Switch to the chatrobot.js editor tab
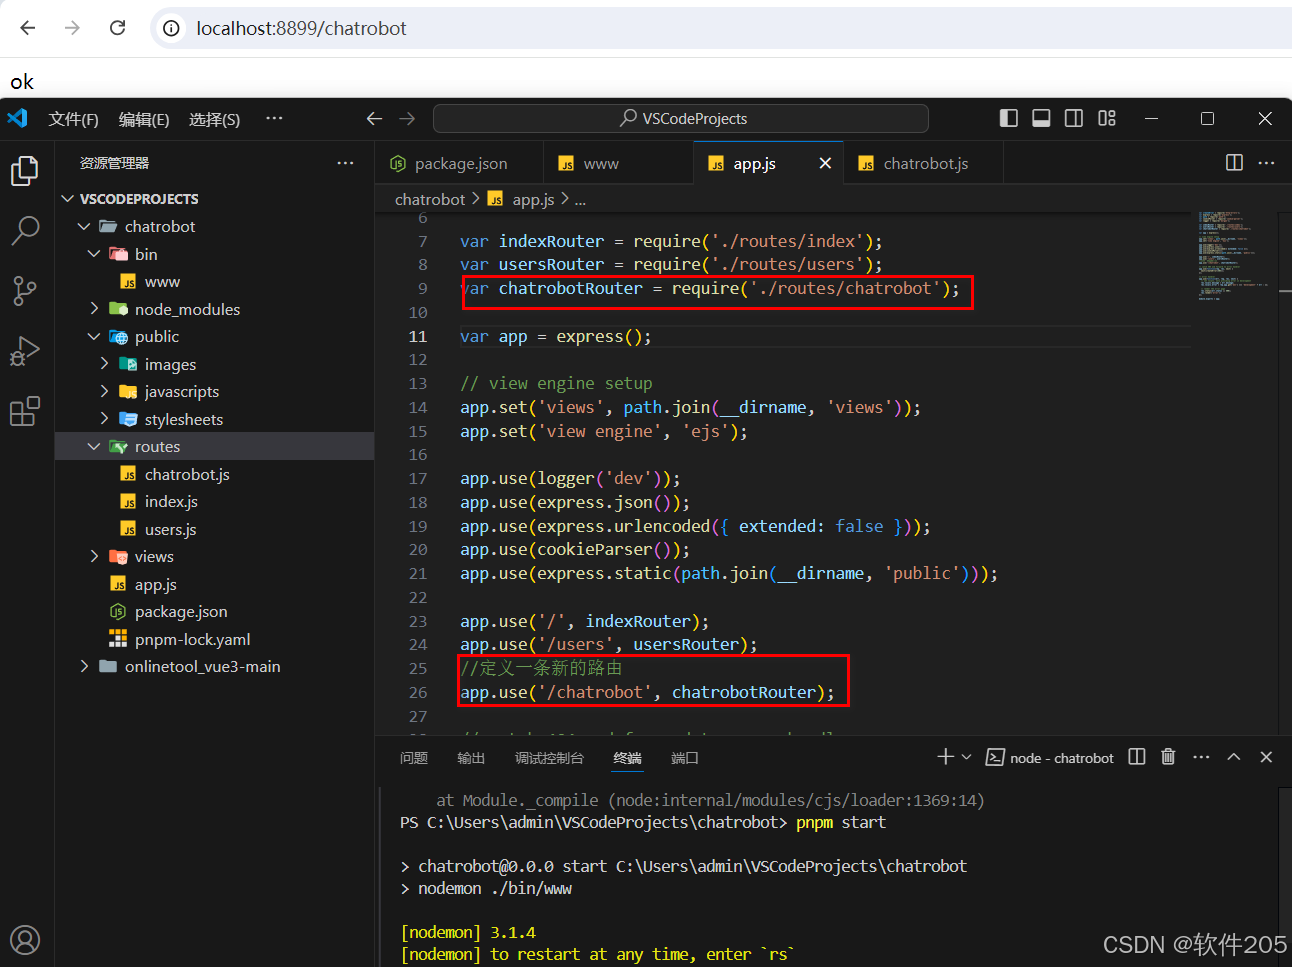Screen dimensions: 1292x967 click(x=922, y=163)
